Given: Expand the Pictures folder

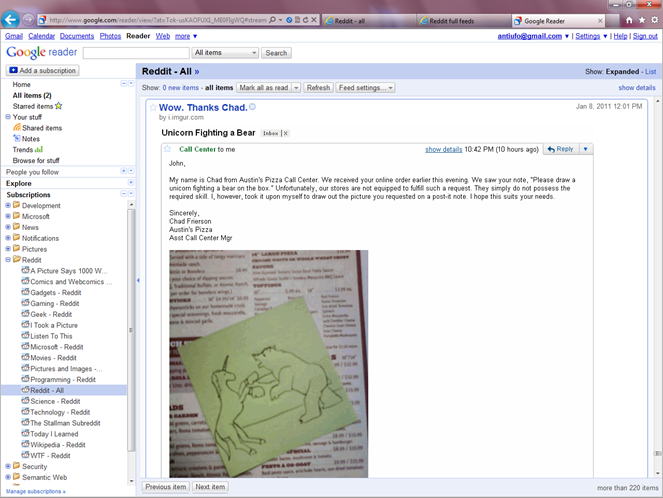Looking at the screenshot, I should (8, 249).
